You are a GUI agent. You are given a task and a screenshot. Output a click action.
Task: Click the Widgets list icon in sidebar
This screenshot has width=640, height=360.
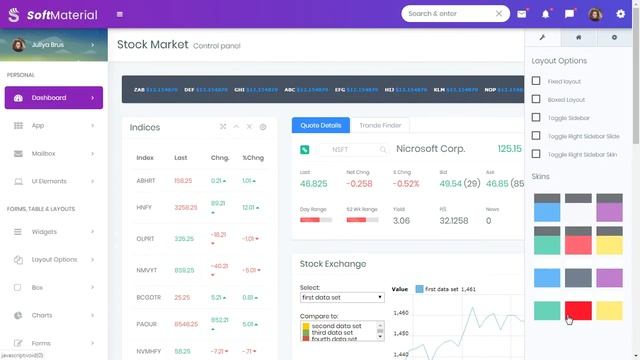click(18, 232)
